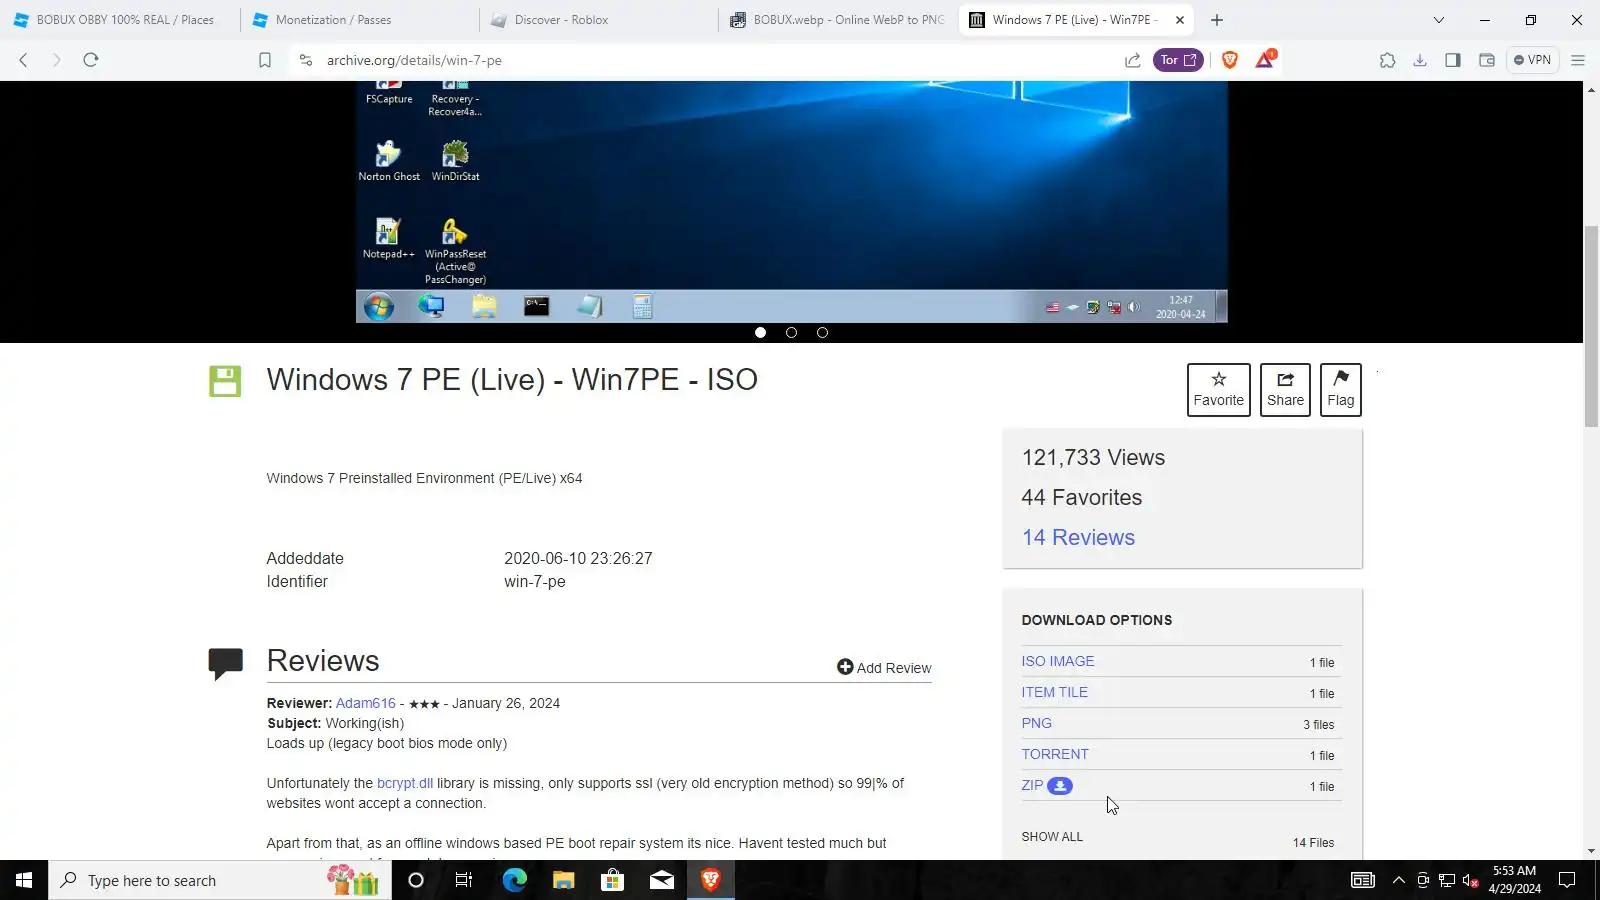
Task: Show browser downloads
Action: tap(1420, 60)
